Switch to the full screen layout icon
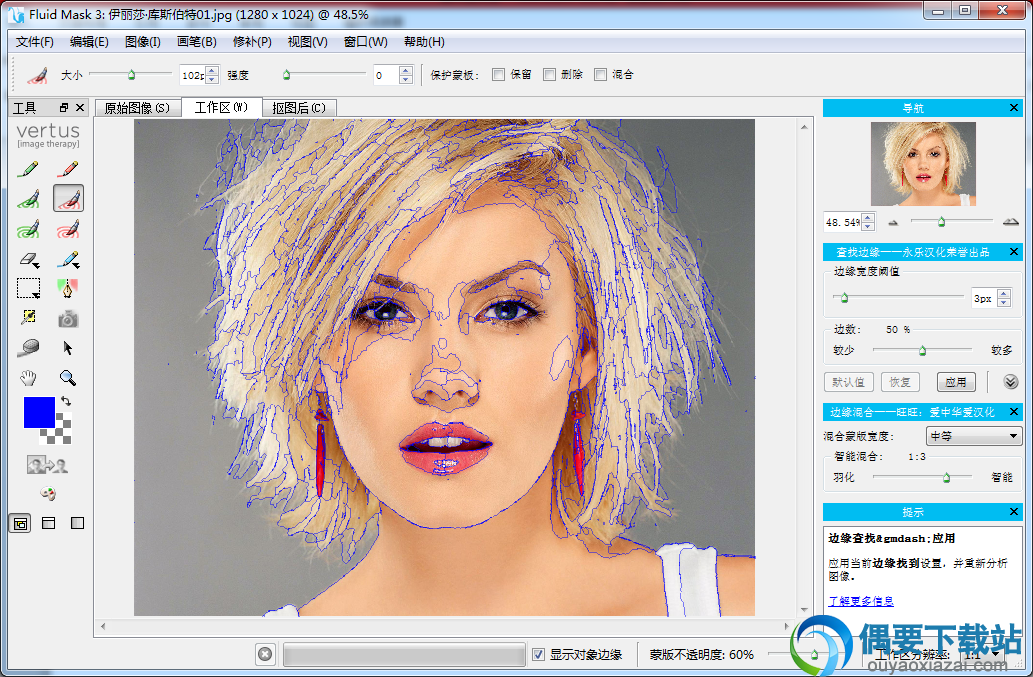The height and width of the screenshot is (677, 1033). [77, 523]
